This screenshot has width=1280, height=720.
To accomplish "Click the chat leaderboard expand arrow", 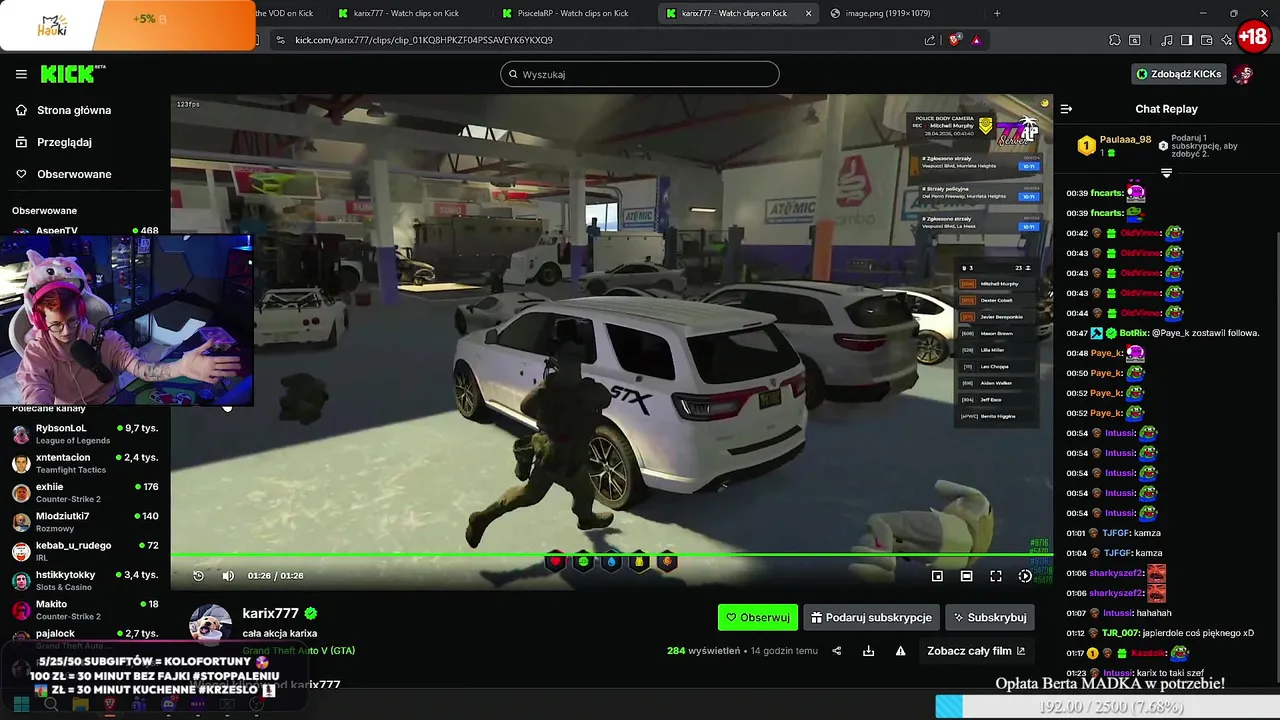I will [x=1166, y=173].
